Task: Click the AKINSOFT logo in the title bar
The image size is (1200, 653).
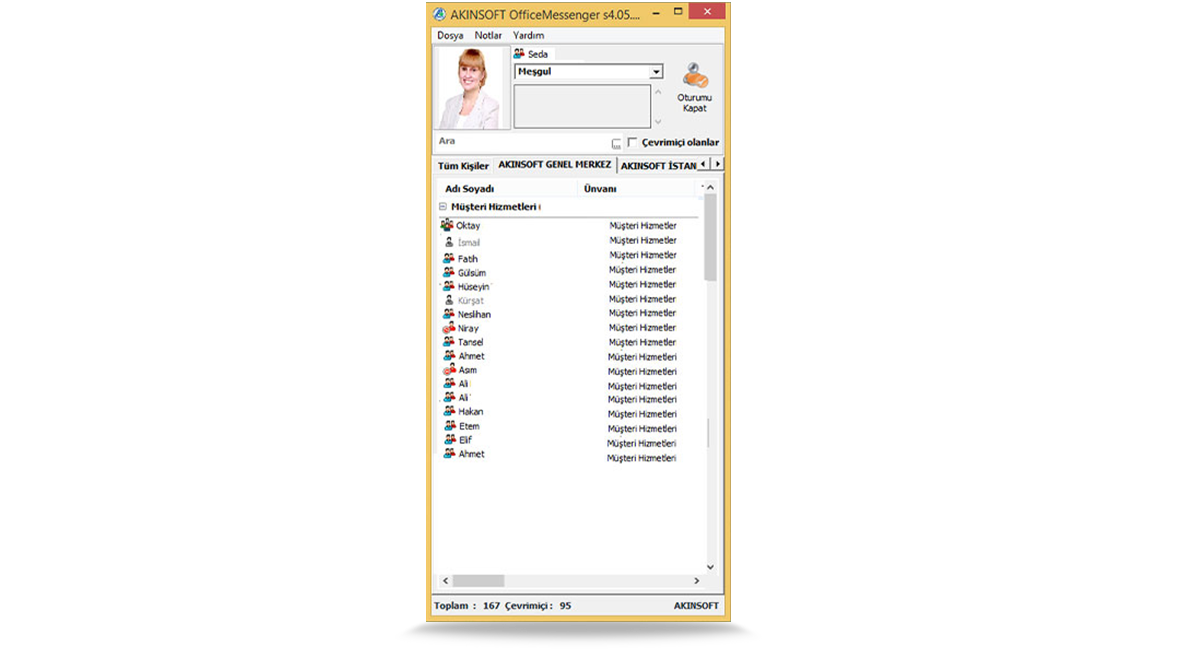Action: (x=441, y=11)
